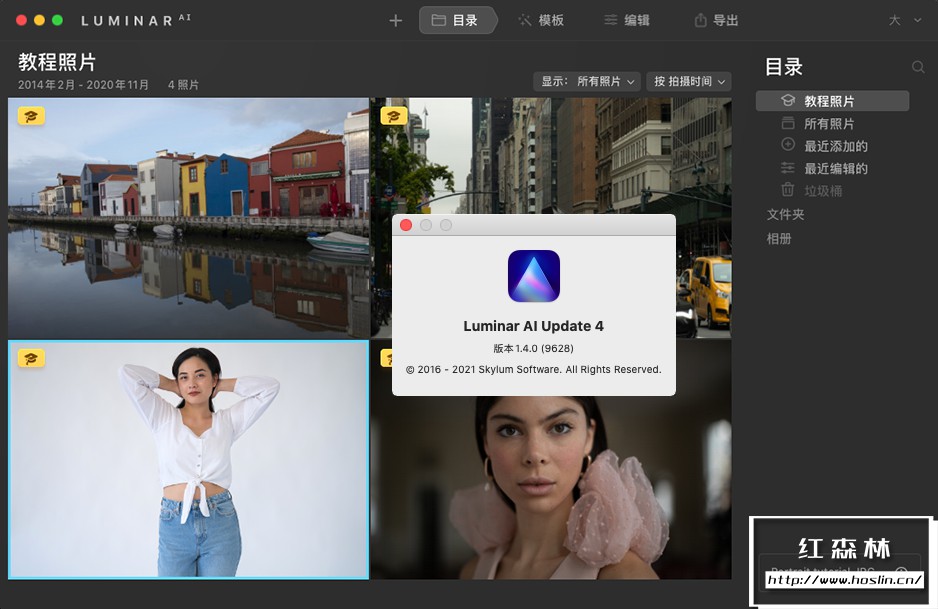Open the 导出 export tab
Screen dimensions: 938x609
pyautogui.click(x=717, y=20)
